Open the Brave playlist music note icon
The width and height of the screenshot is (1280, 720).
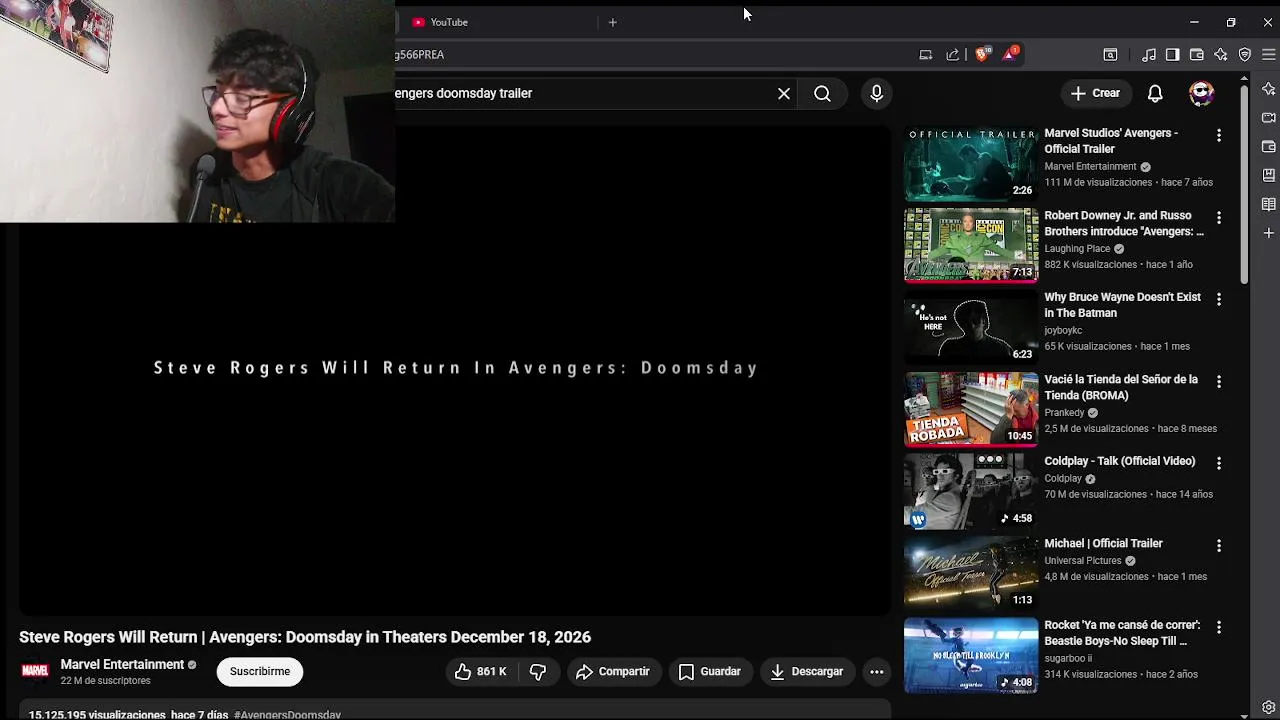1149,55
